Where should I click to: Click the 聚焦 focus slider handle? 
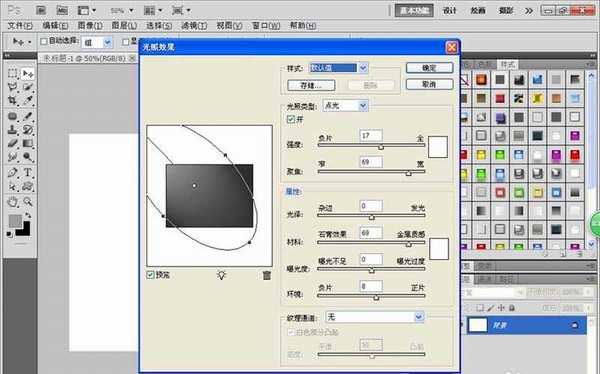click(409, 173)
